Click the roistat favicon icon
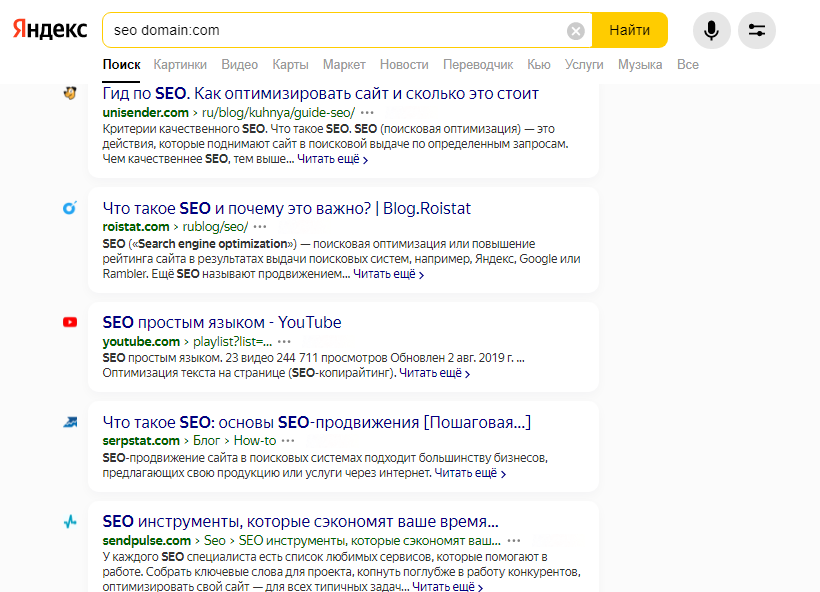820x592 pixels. (70, 208)
